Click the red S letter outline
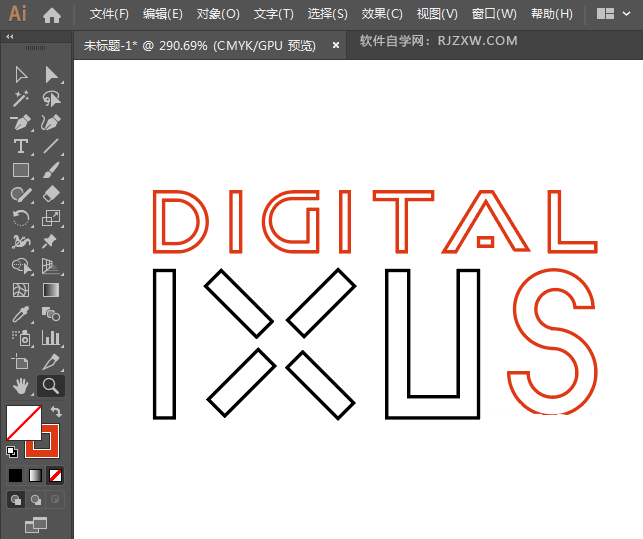 [553, 342]
